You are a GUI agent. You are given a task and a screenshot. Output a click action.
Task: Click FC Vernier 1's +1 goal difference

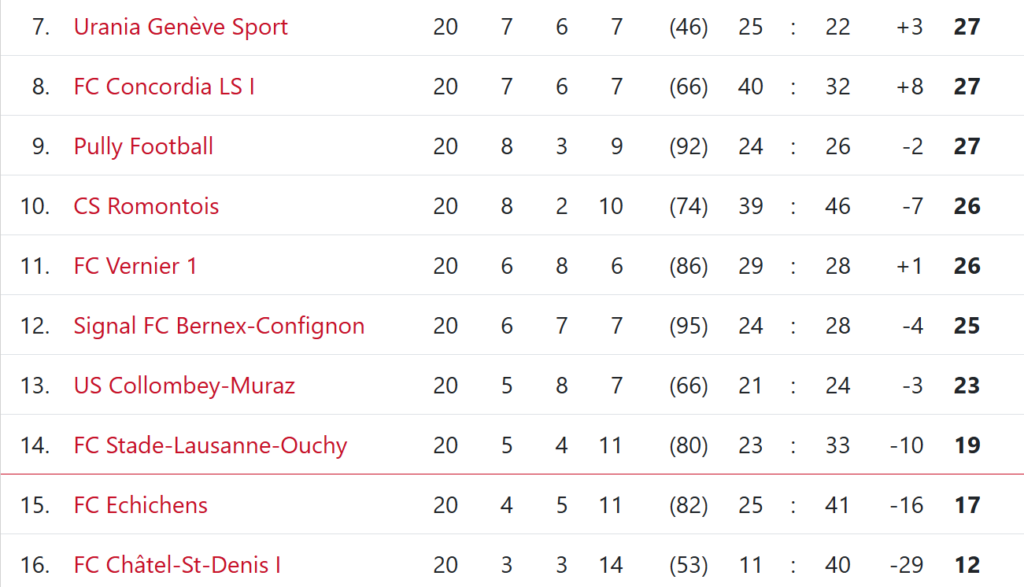pos(909,266)
